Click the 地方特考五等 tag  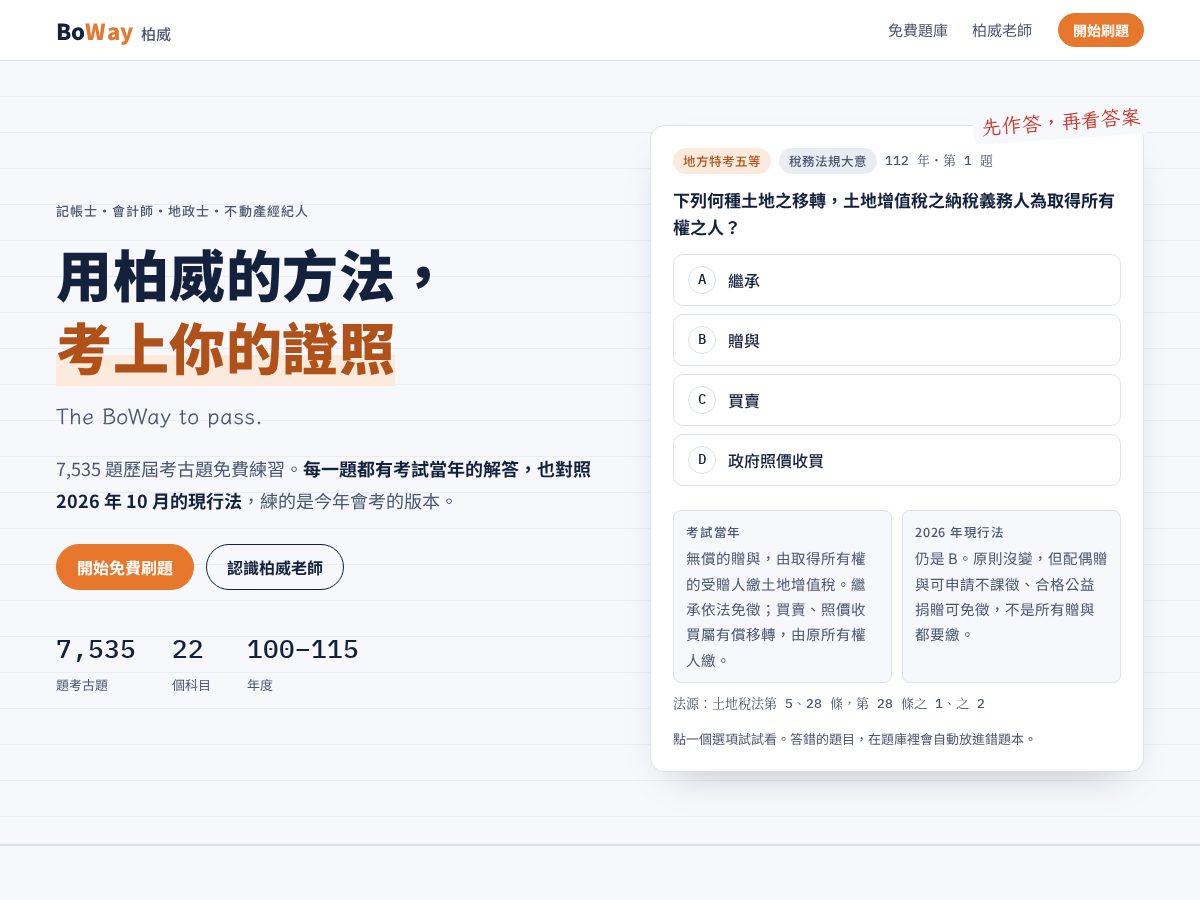[722, 161]
